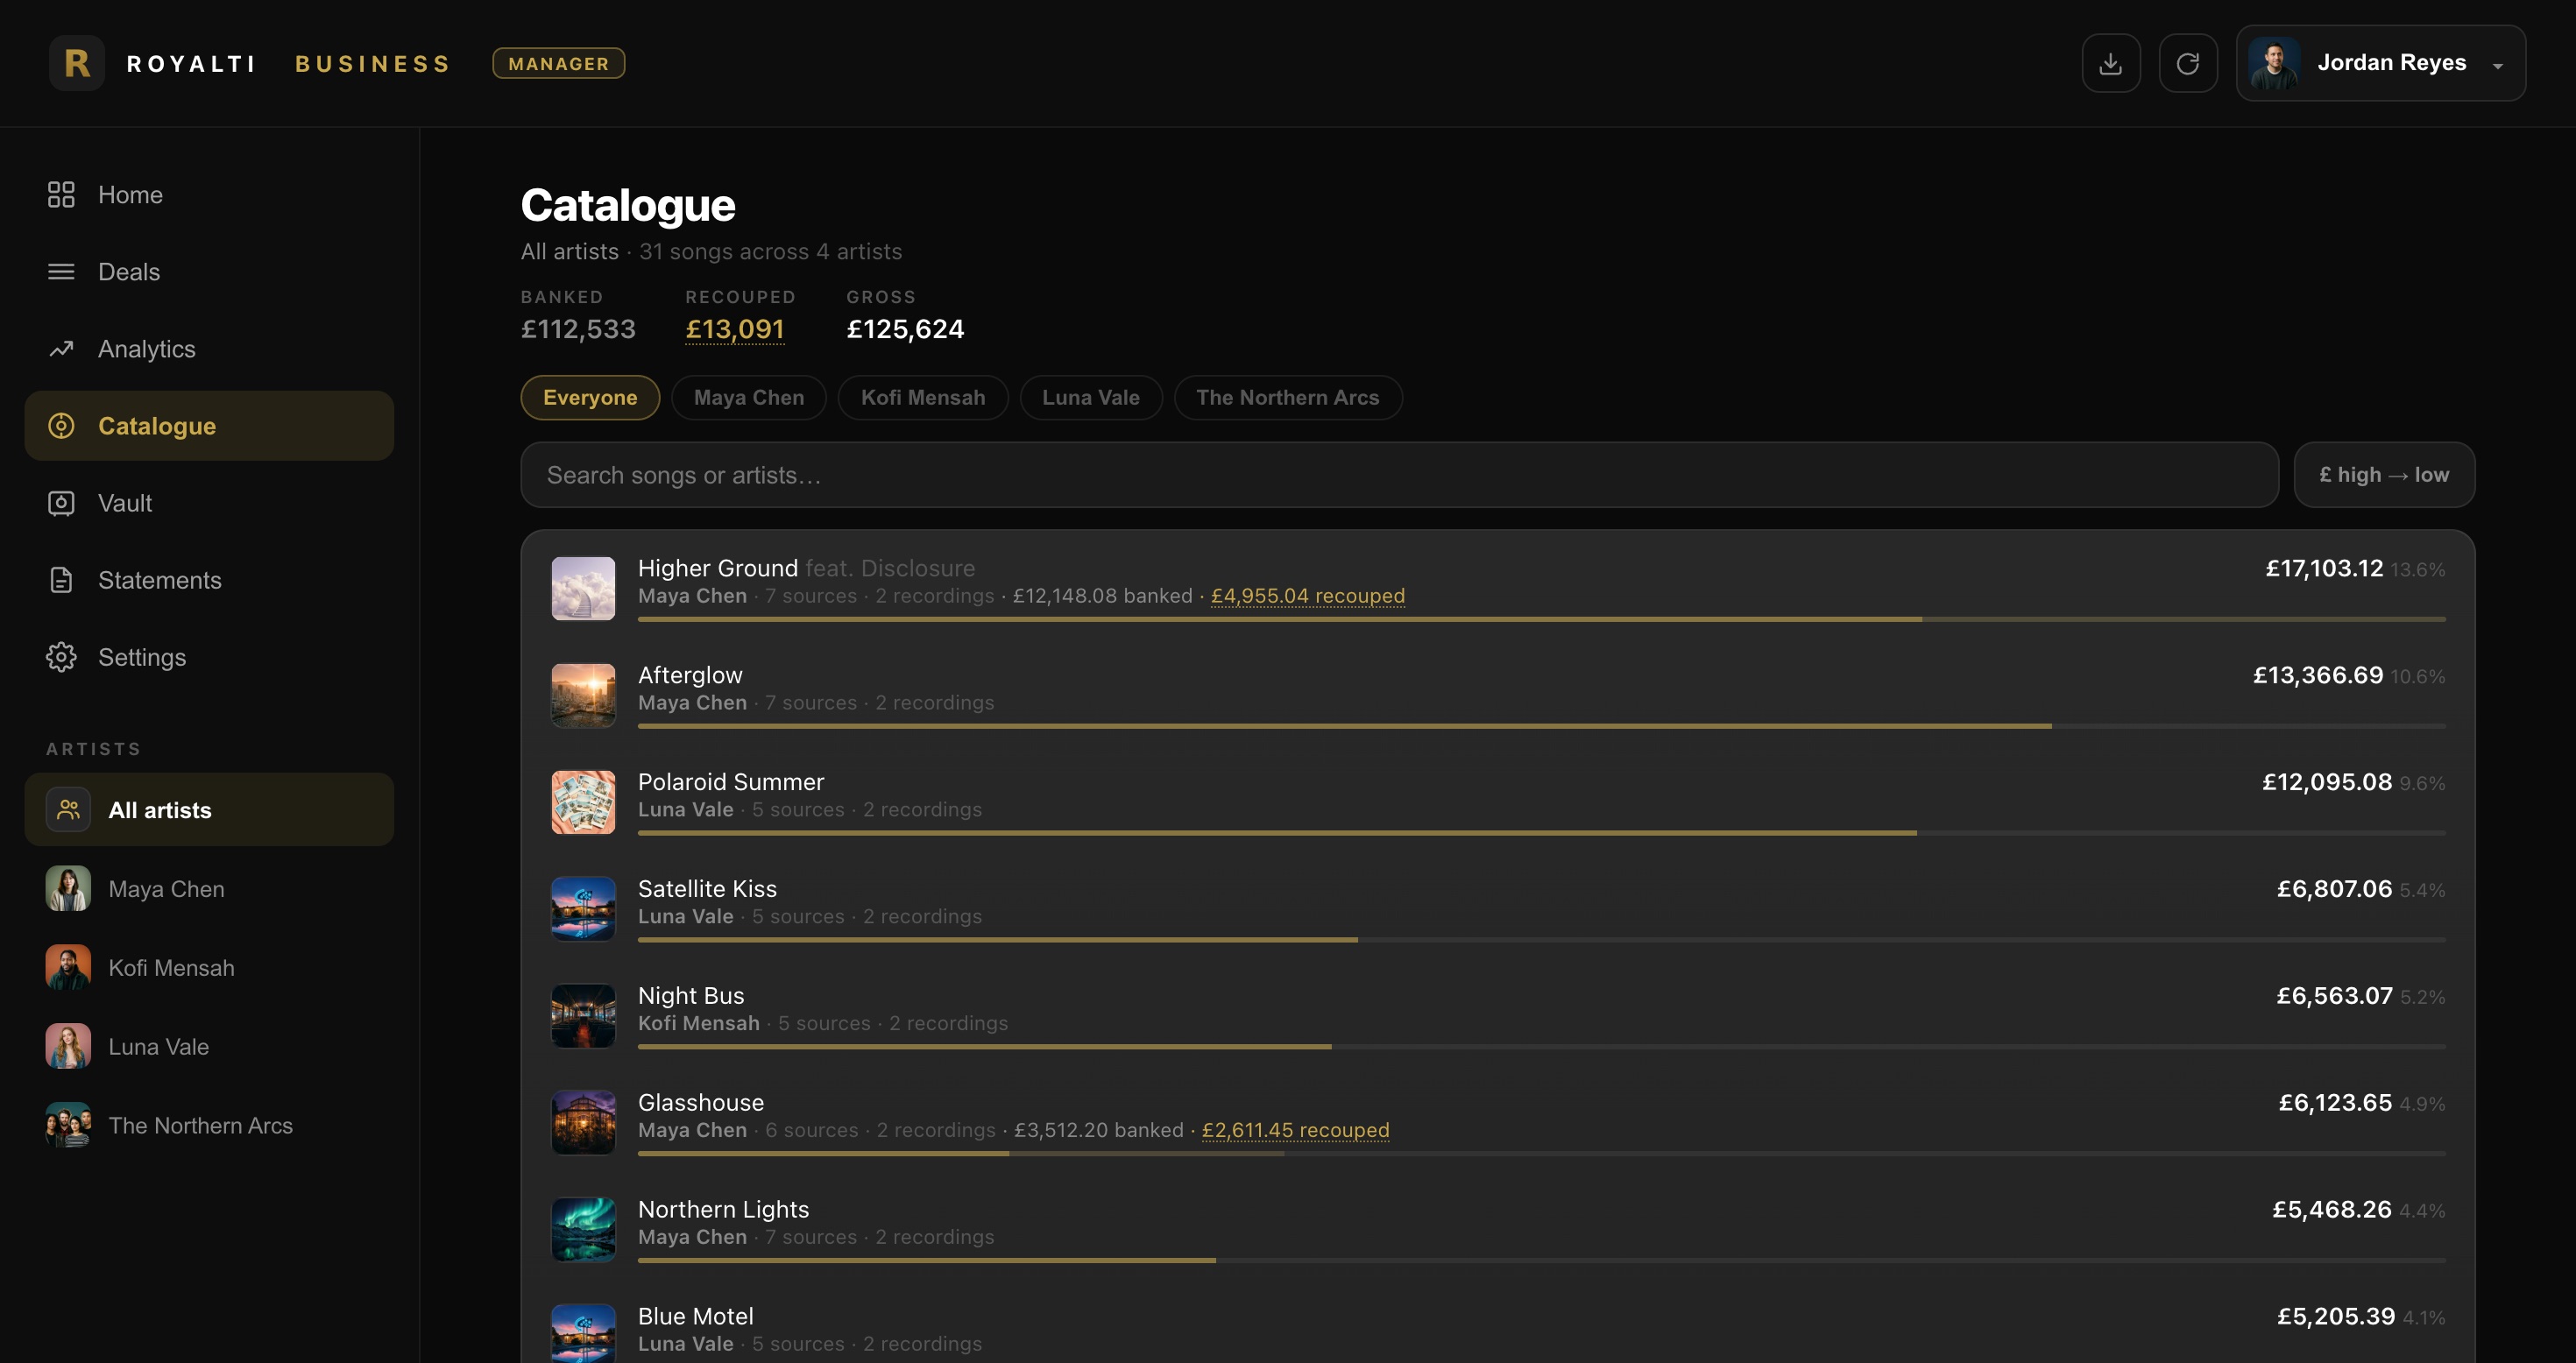Filter by The Northern Arcs chip
2576x1363 pixels.
click(x=1288, y=397)
